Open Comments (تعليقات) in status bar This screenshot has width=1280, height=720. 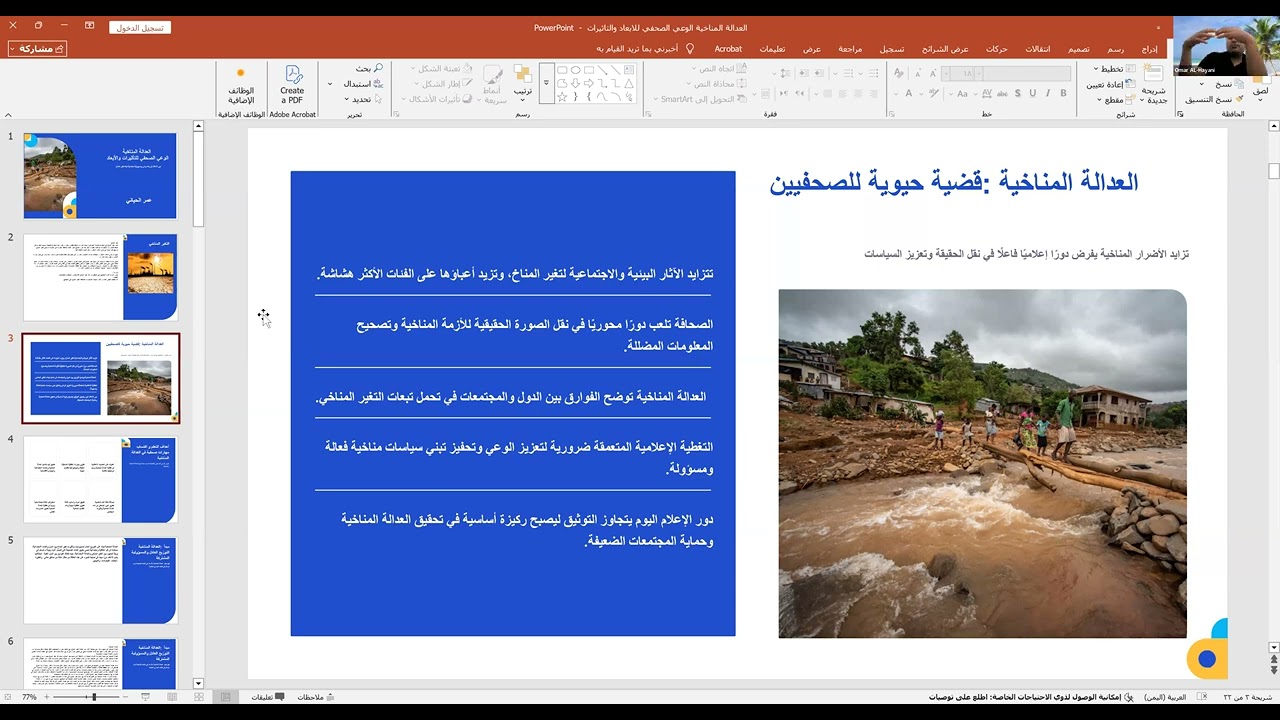tap(268, 697)
